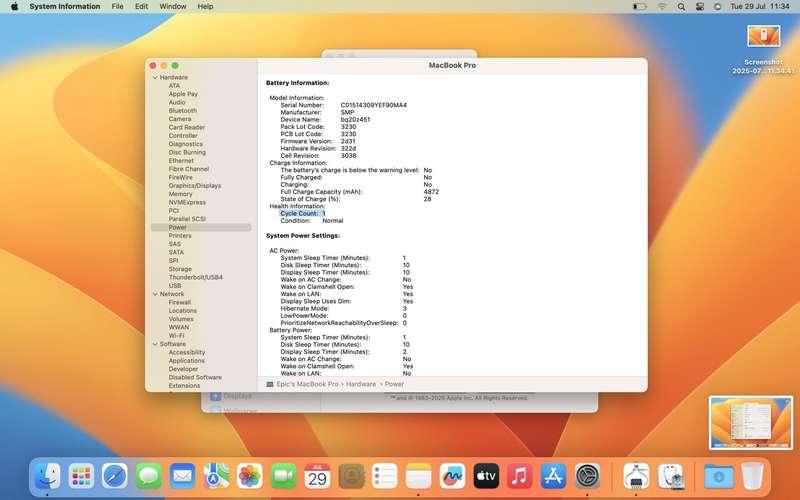Launch Safari from the Dock
This screenshot has height=500, width=800.
(x=115, y=477)
